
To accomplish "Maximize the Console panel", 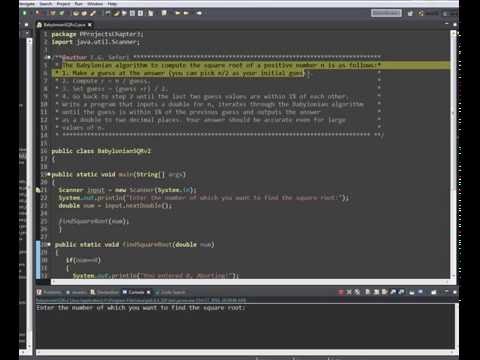I will coord(455,292).
